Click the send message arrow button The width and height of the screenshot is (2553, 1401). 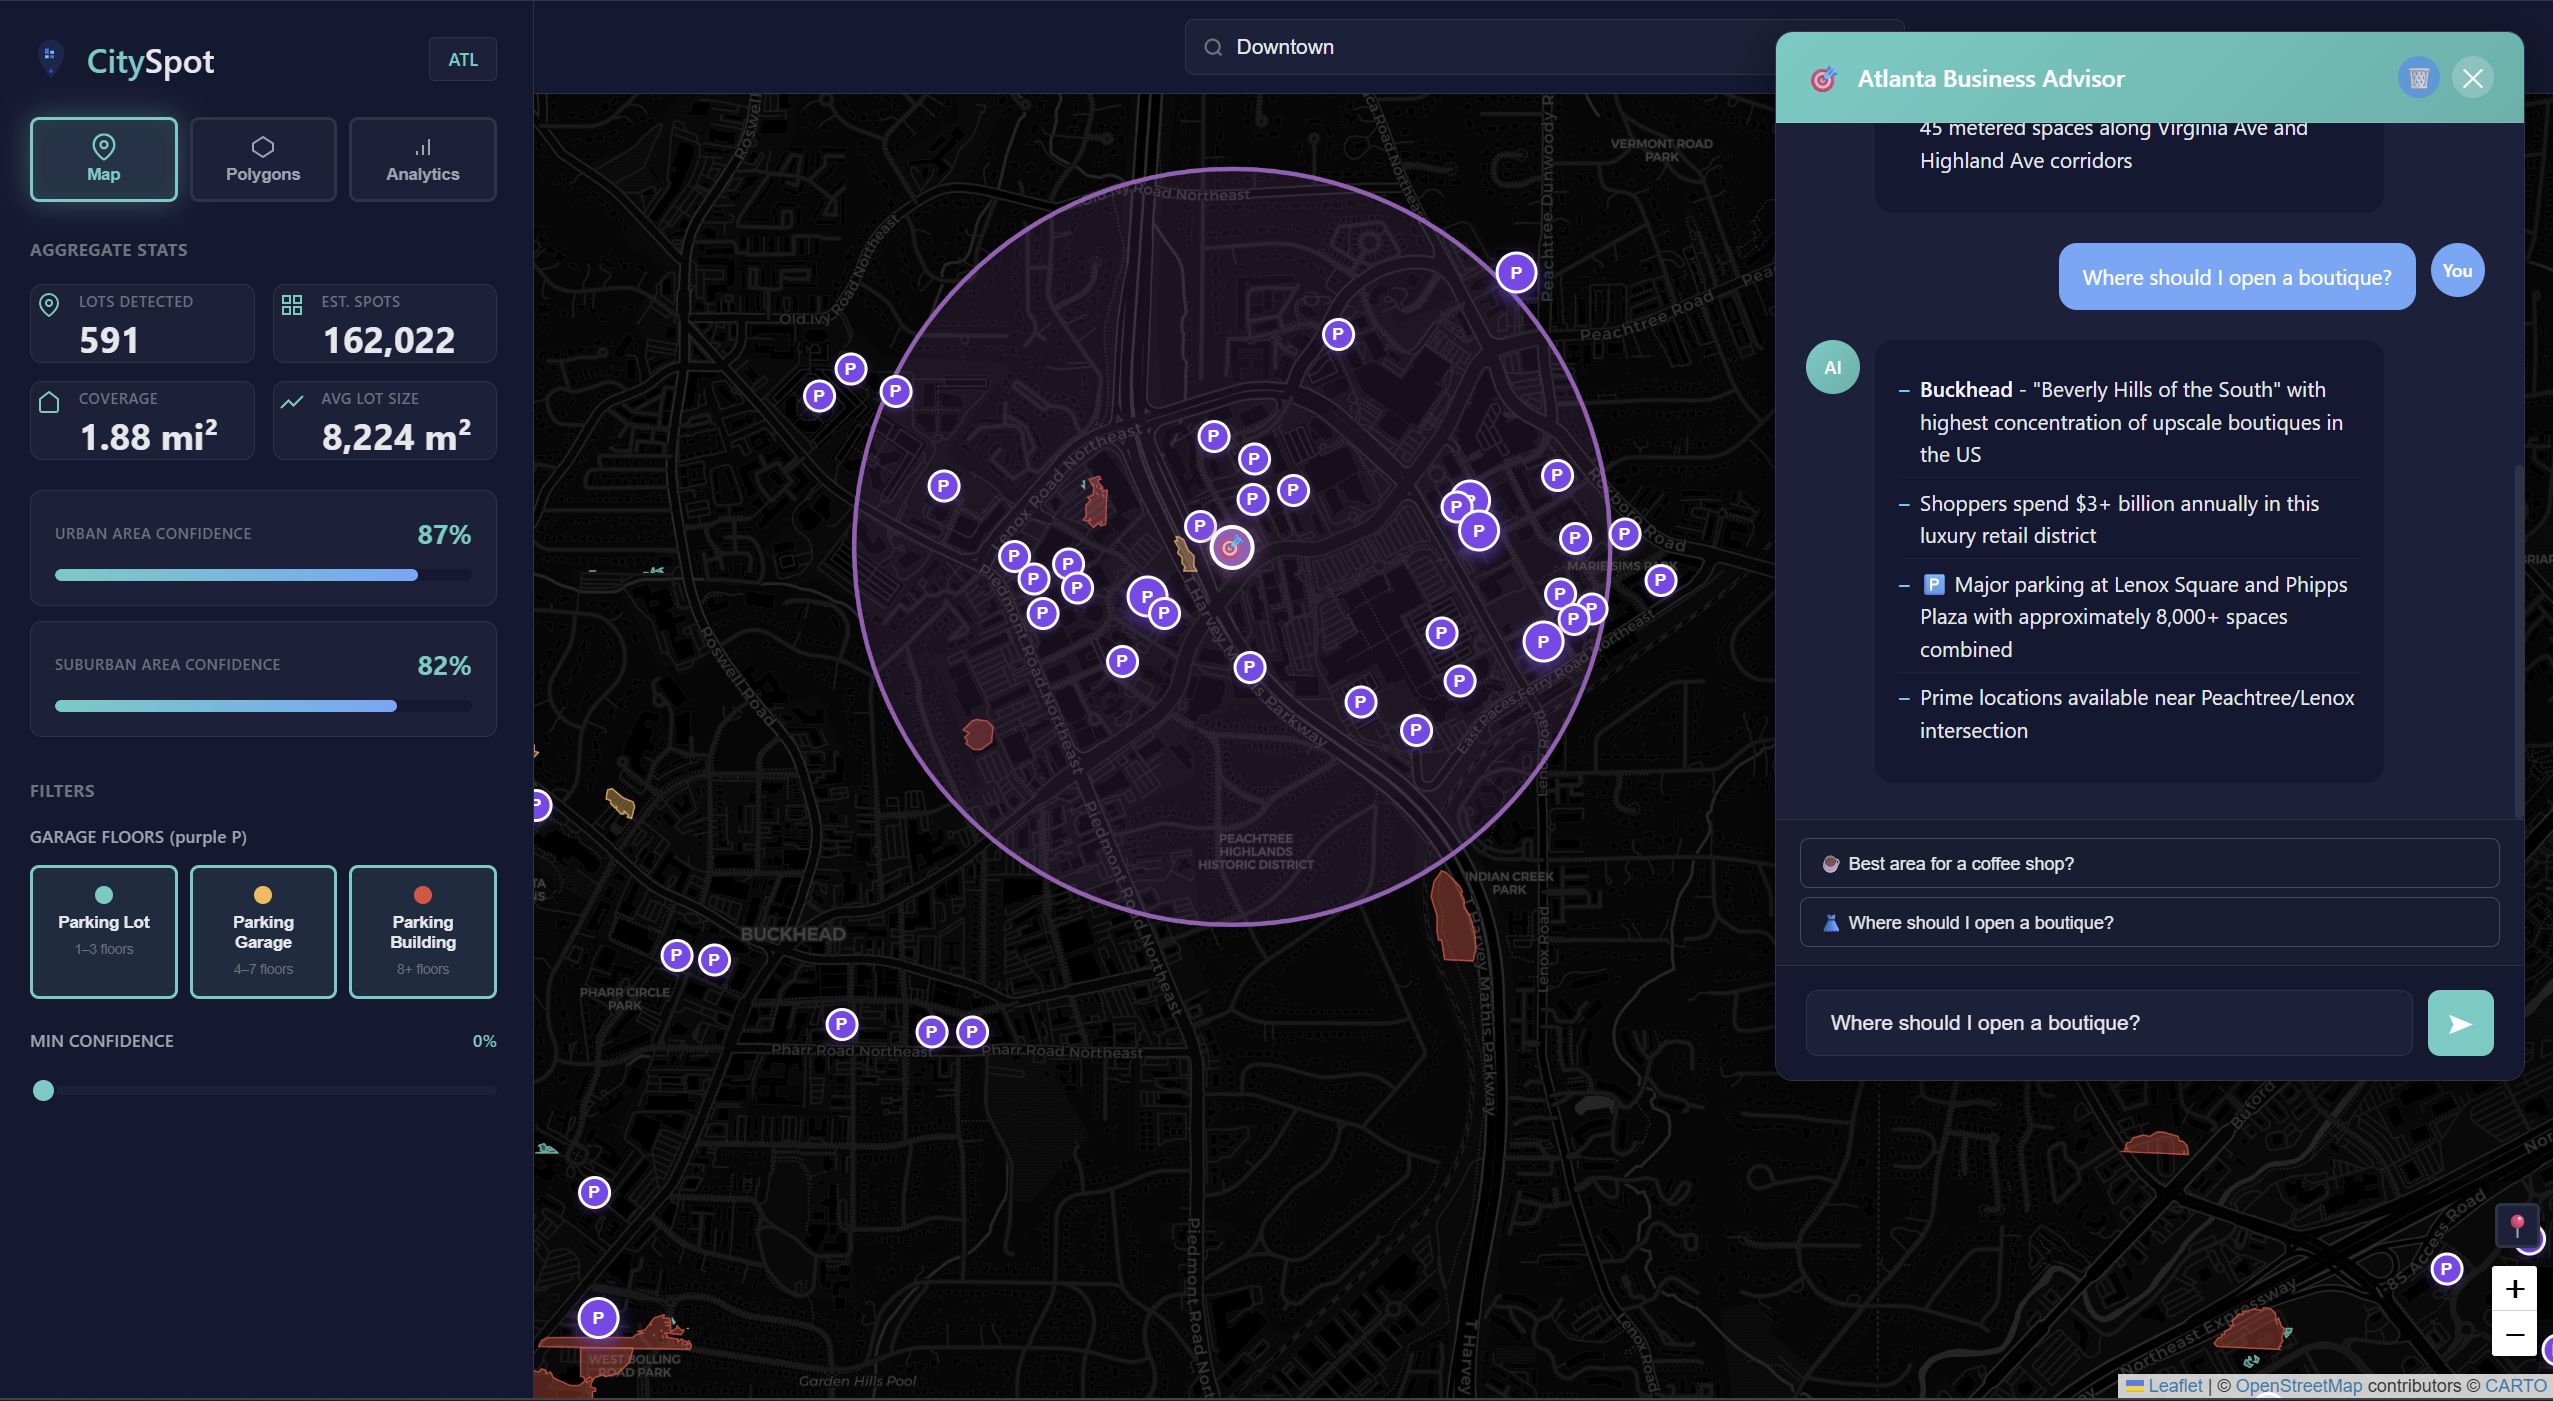(2459, 1023)
